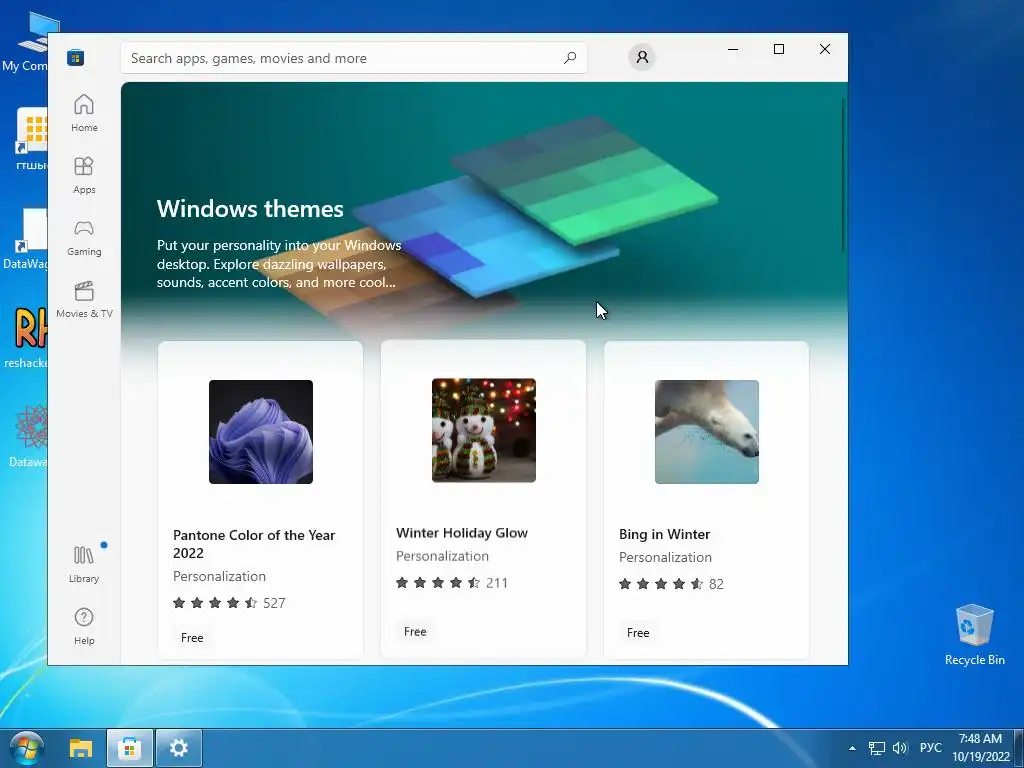The image size is (1024, 768).
Task: Click the network tray icon
Action: pos(876,748)
